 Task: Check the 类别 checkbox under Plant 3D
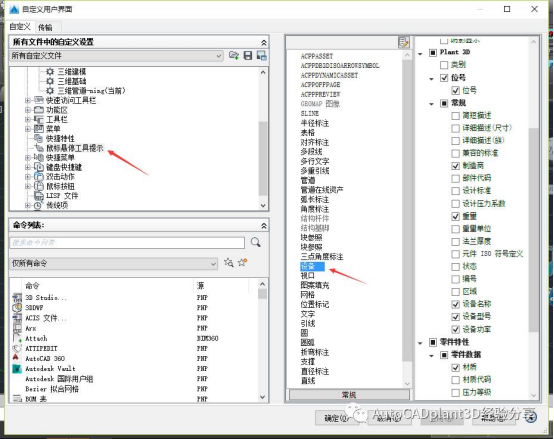click(444, 65)
